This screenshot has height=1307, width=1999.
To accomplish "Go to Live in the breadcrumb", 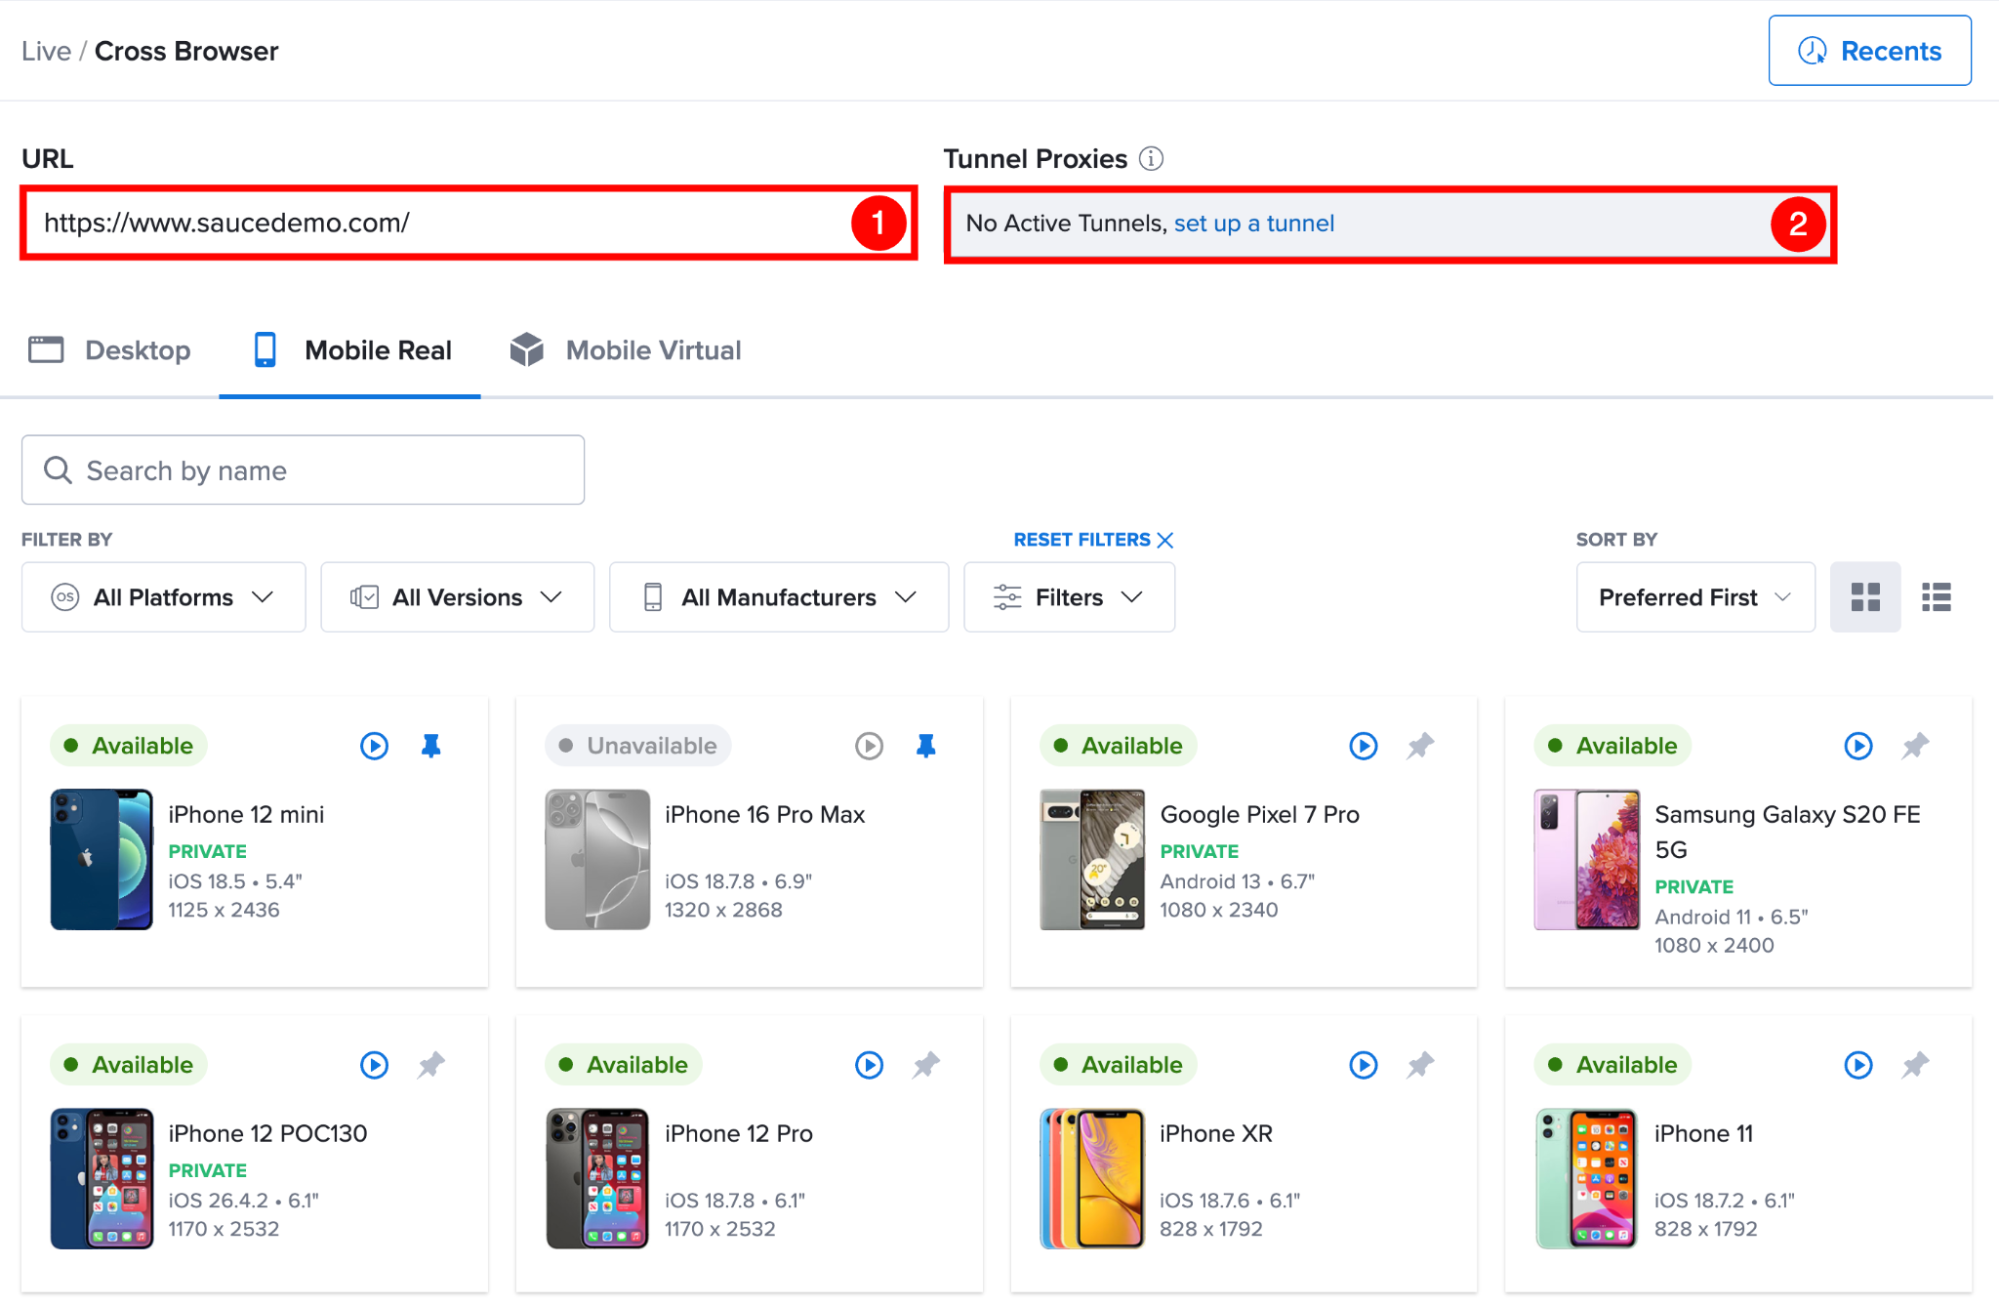I will pyautogui.click(x=46, y=51).
